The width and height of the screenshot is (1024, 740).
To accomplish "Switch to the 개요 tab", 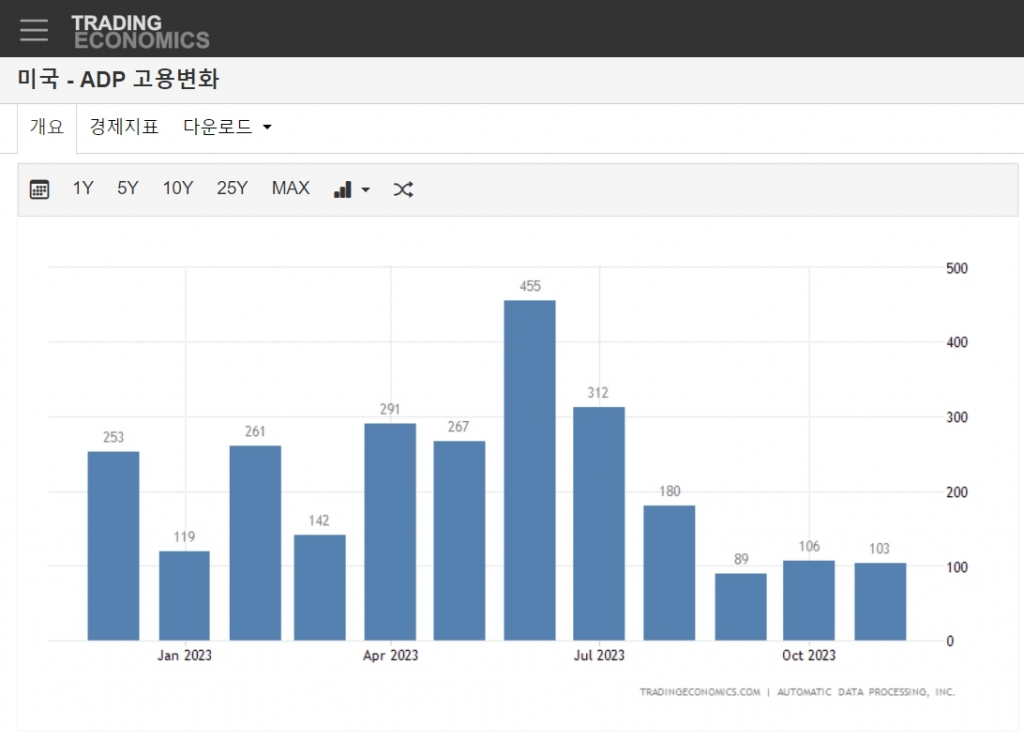I will (47, 127).
